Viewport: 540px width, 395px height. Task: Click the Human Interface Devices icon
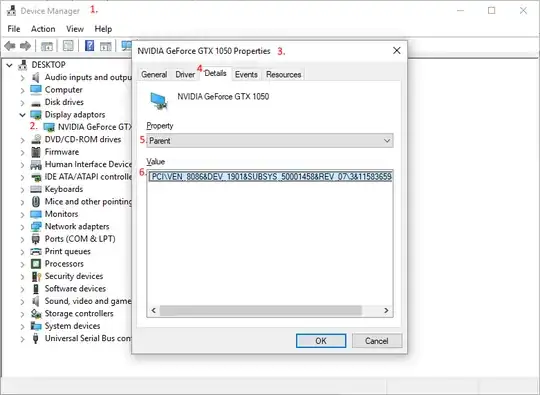tap(36, 165)
